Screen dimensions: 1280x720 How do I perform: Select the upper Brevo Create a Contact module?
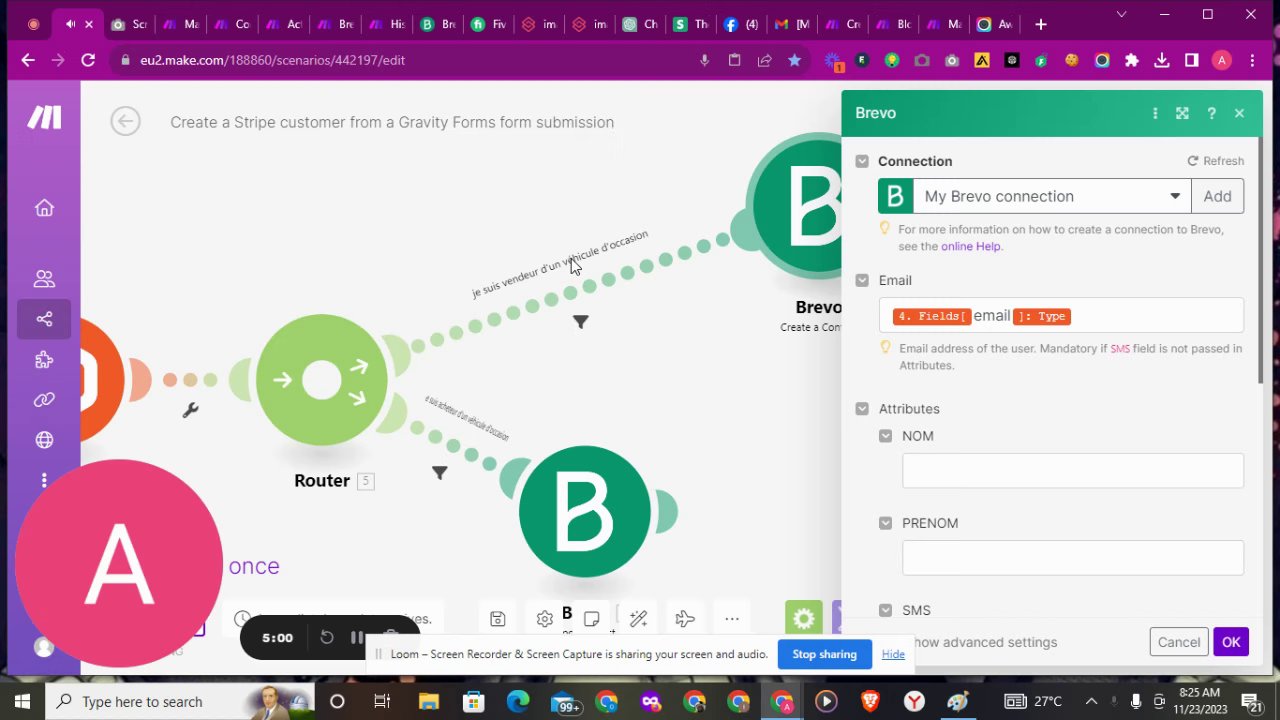click(796, 208)
